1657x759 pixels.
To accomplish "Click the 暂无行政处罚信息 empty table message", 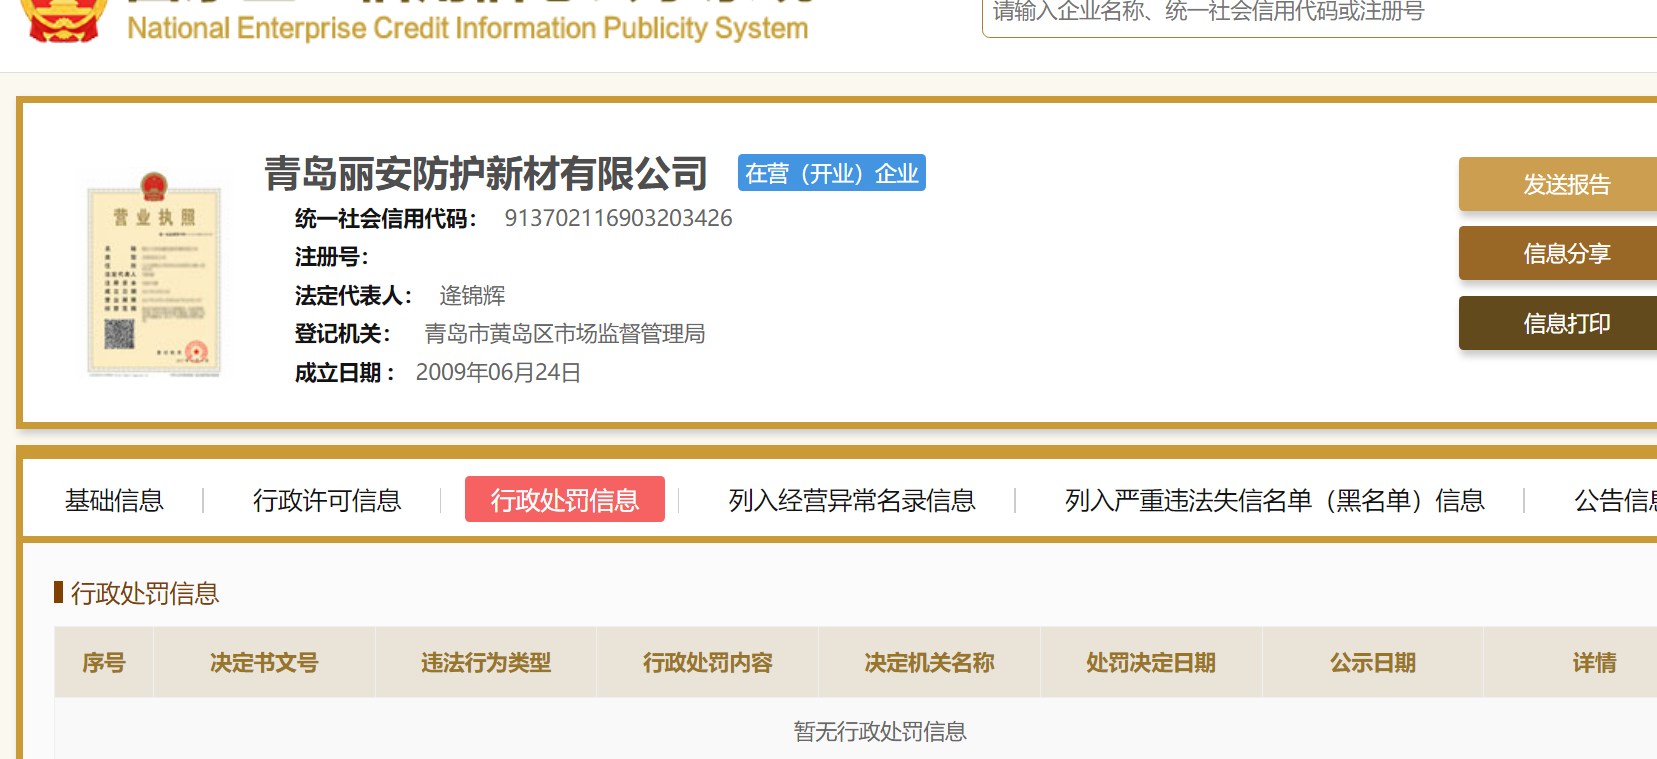I will coord(880,732).
